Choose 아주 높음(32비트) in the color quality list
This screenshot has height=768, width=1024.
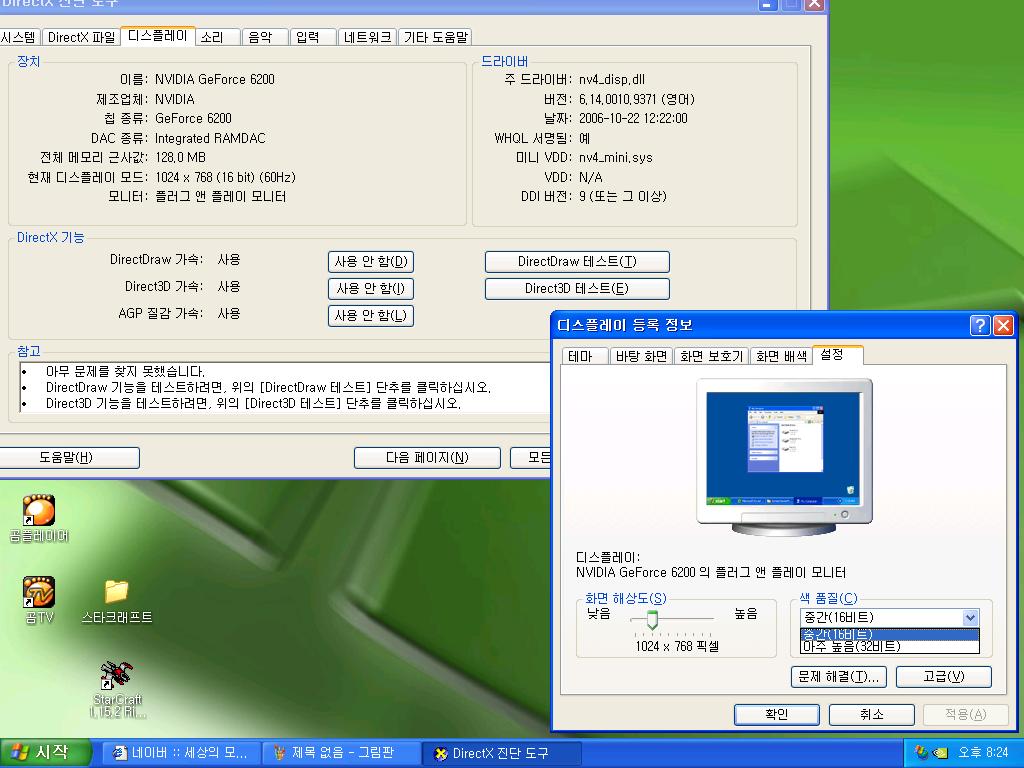click(889, 647)
